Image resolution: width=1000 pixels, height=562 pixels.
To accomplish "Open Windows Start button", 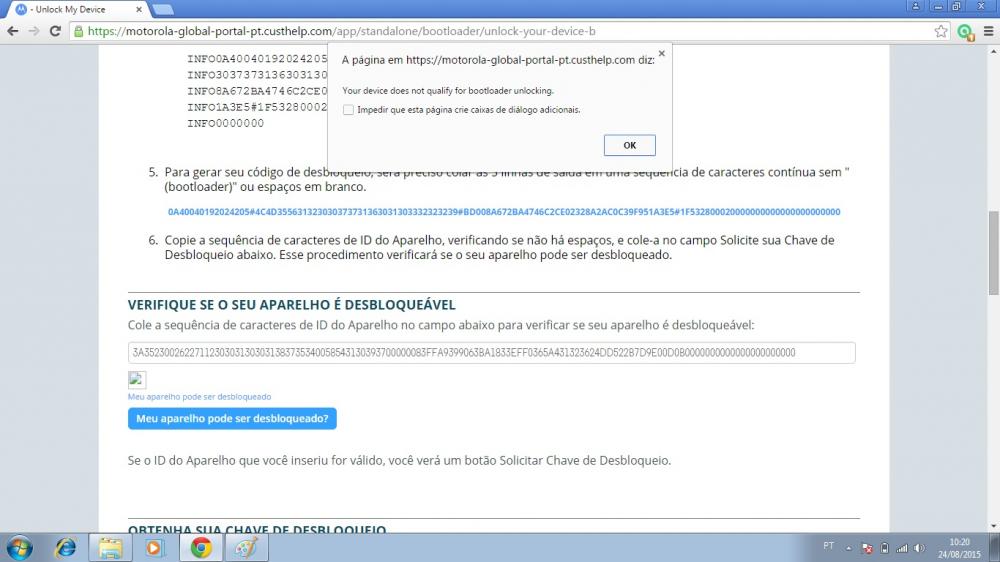I will [x=19, y=548].
